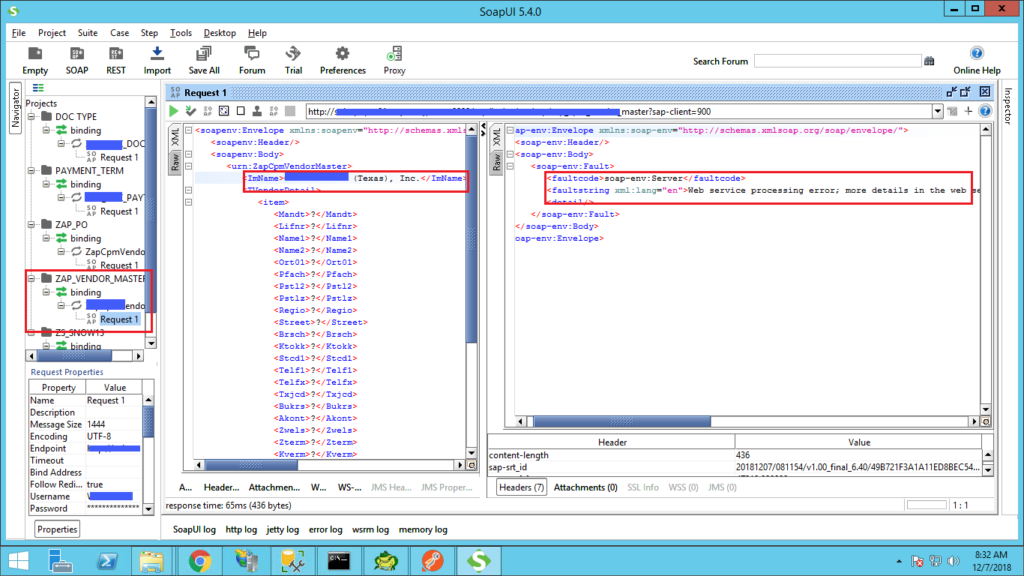Open the Forum toolbar icon
1024x576 pixels.
tap(251, 60)
